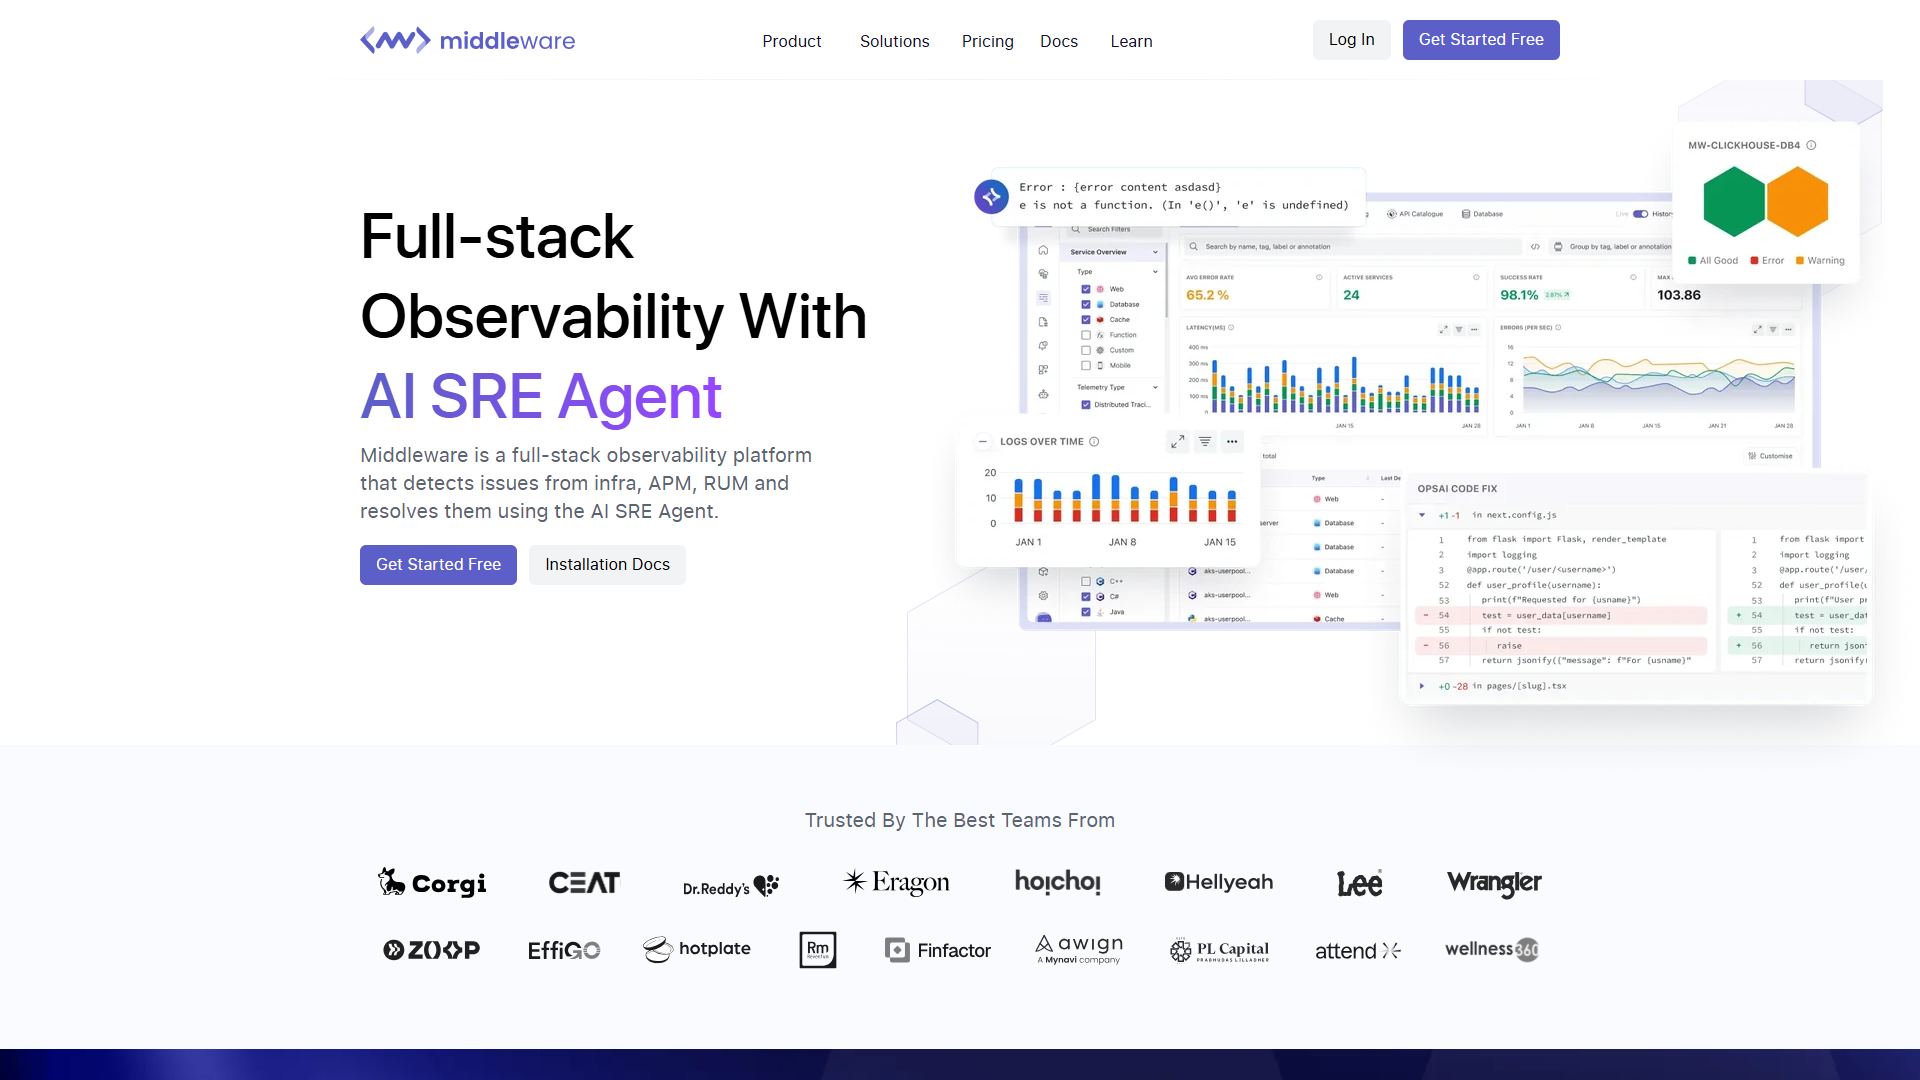Collapse the next.config.js diff triangle
1920x1080 pixels.
click(1422, 515)
